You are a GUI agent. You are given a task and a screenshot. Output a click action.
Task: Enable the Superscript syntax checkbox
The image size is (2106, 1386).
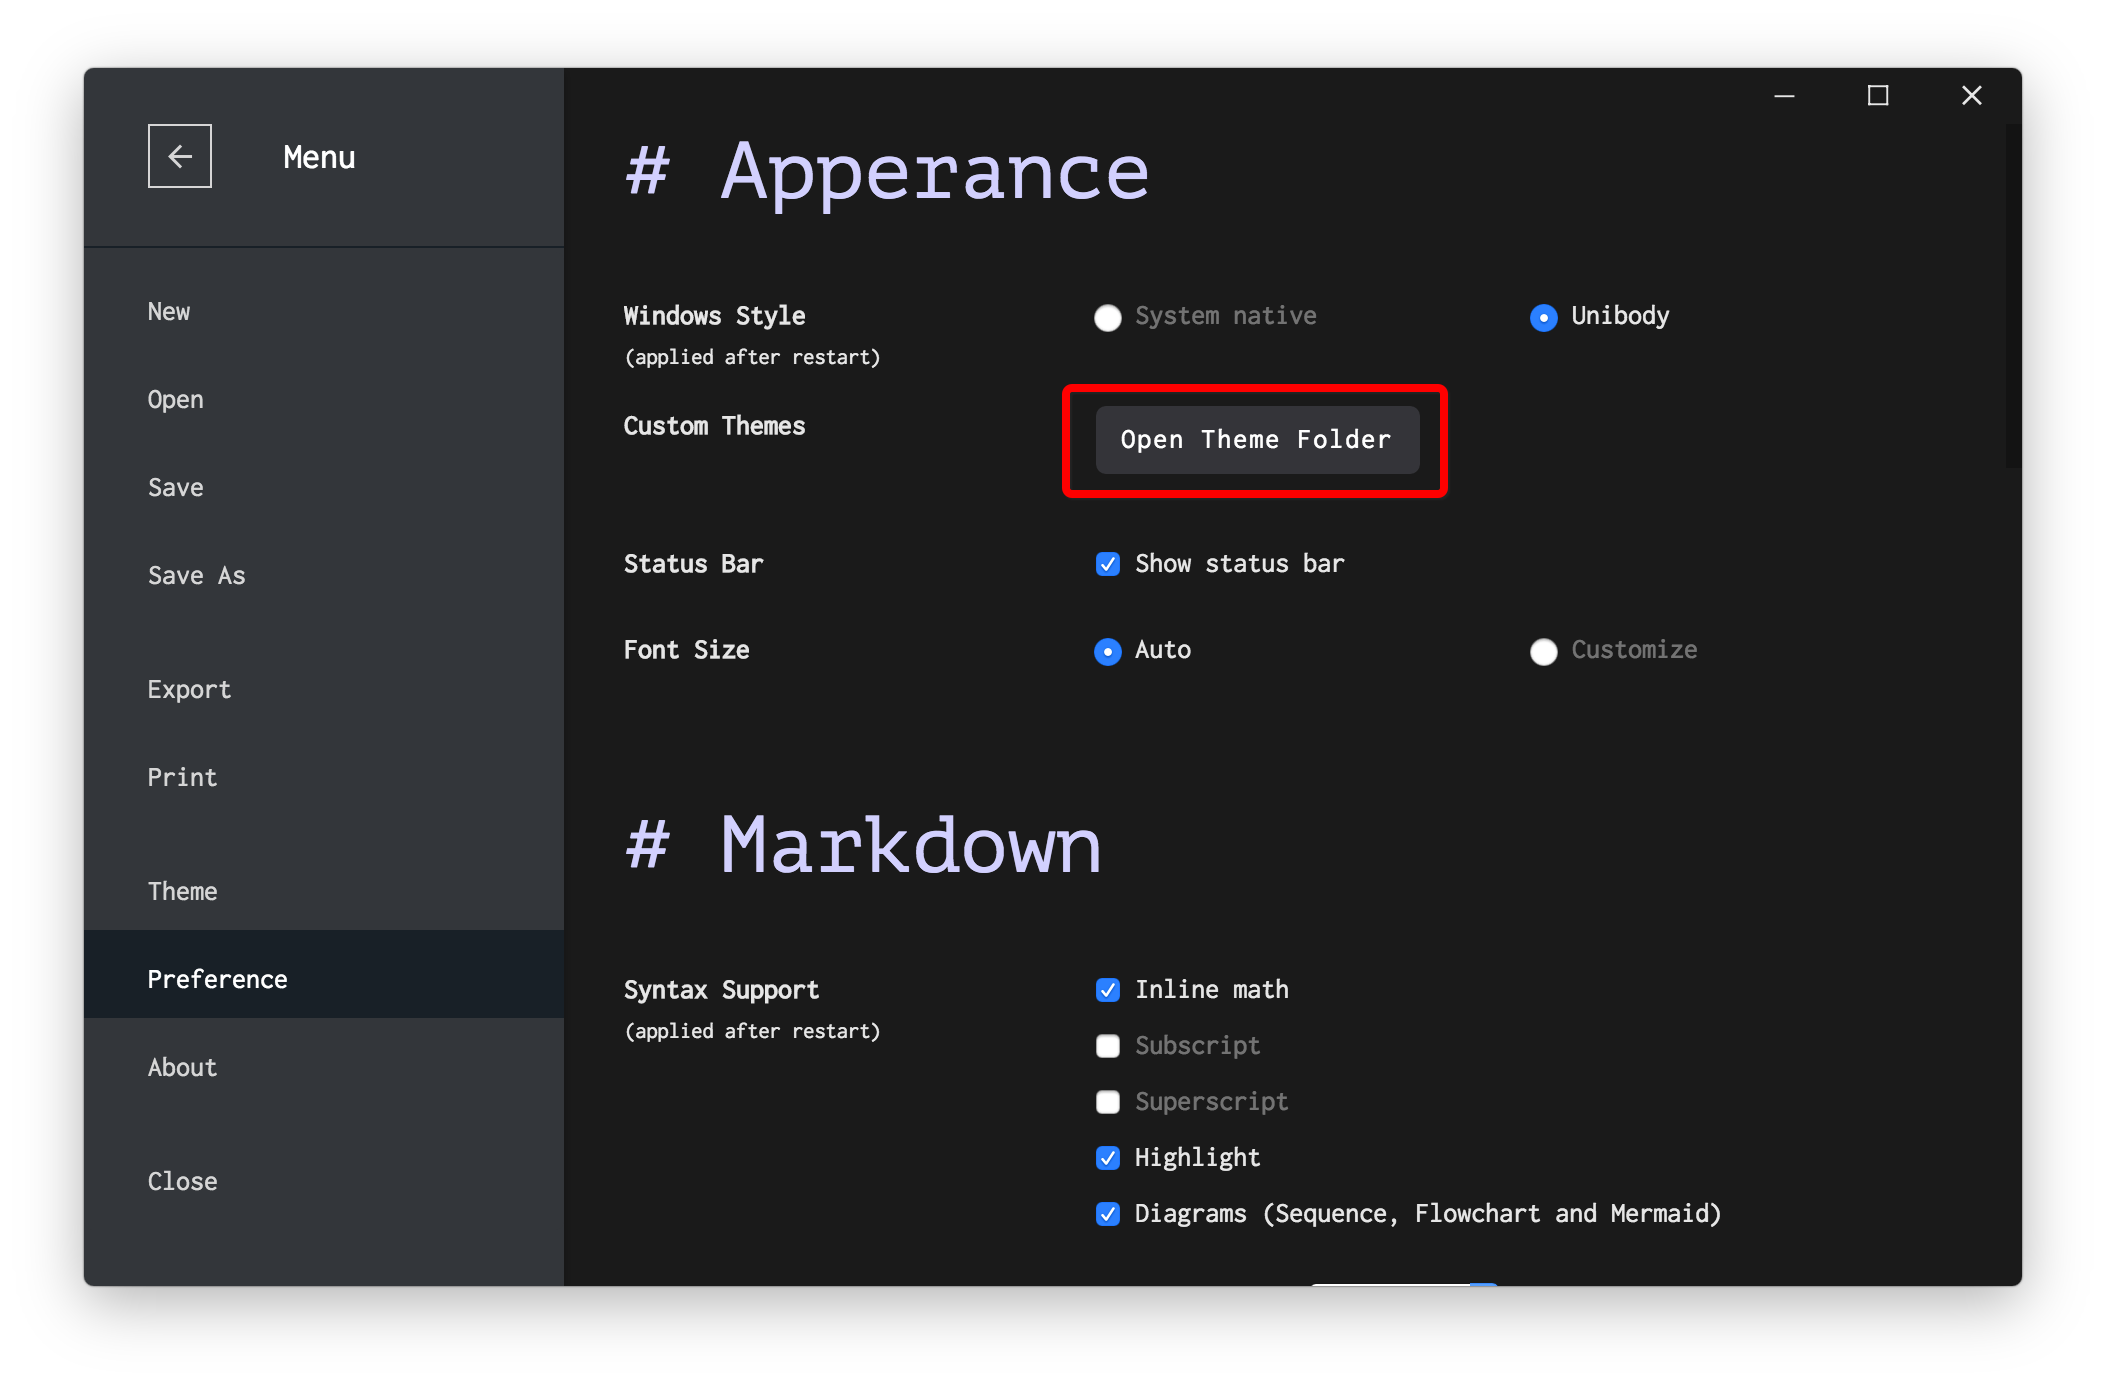click(x=1108, y=1102)
